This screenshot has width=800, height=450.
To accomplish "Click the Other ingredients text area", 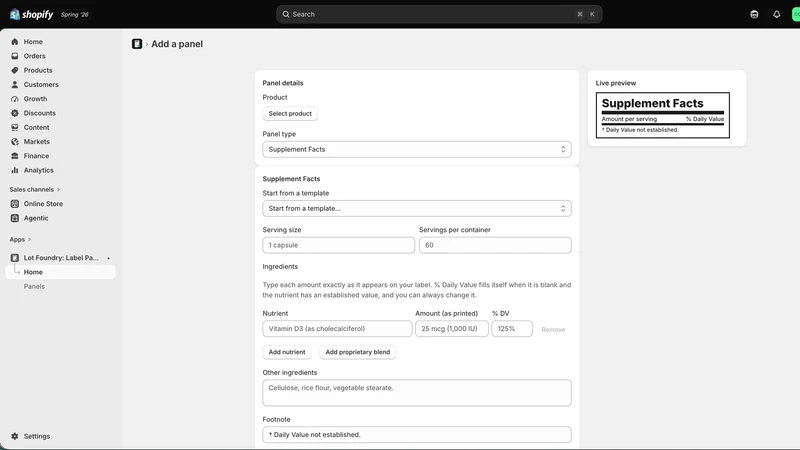I will coord(417,393).
